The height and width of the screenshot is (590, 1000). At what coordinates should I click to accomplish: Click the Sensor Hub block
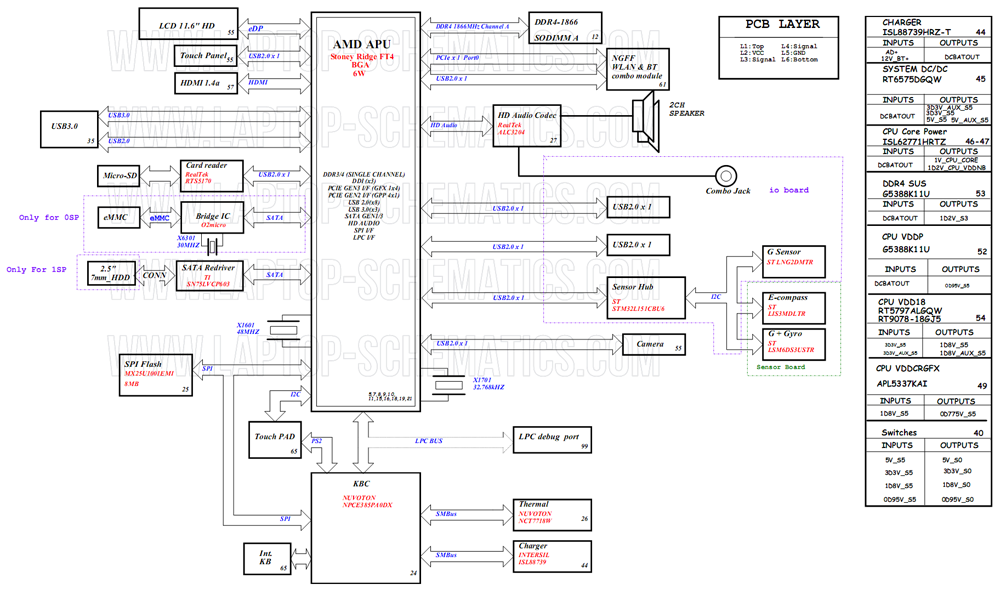click(645, 298)
